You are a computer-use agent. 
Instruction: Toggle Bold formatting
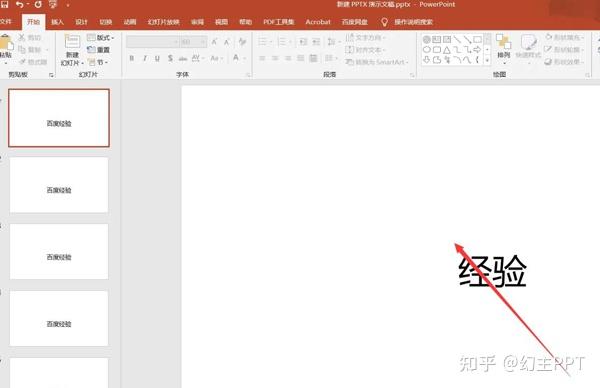[x=132, y=58]
